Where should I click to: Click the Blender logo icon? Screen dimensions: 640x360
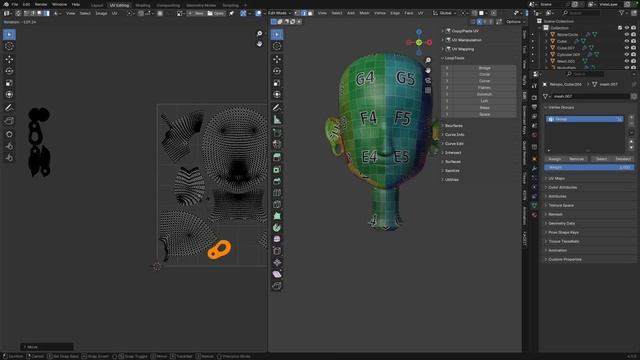[x=6, y=4]
